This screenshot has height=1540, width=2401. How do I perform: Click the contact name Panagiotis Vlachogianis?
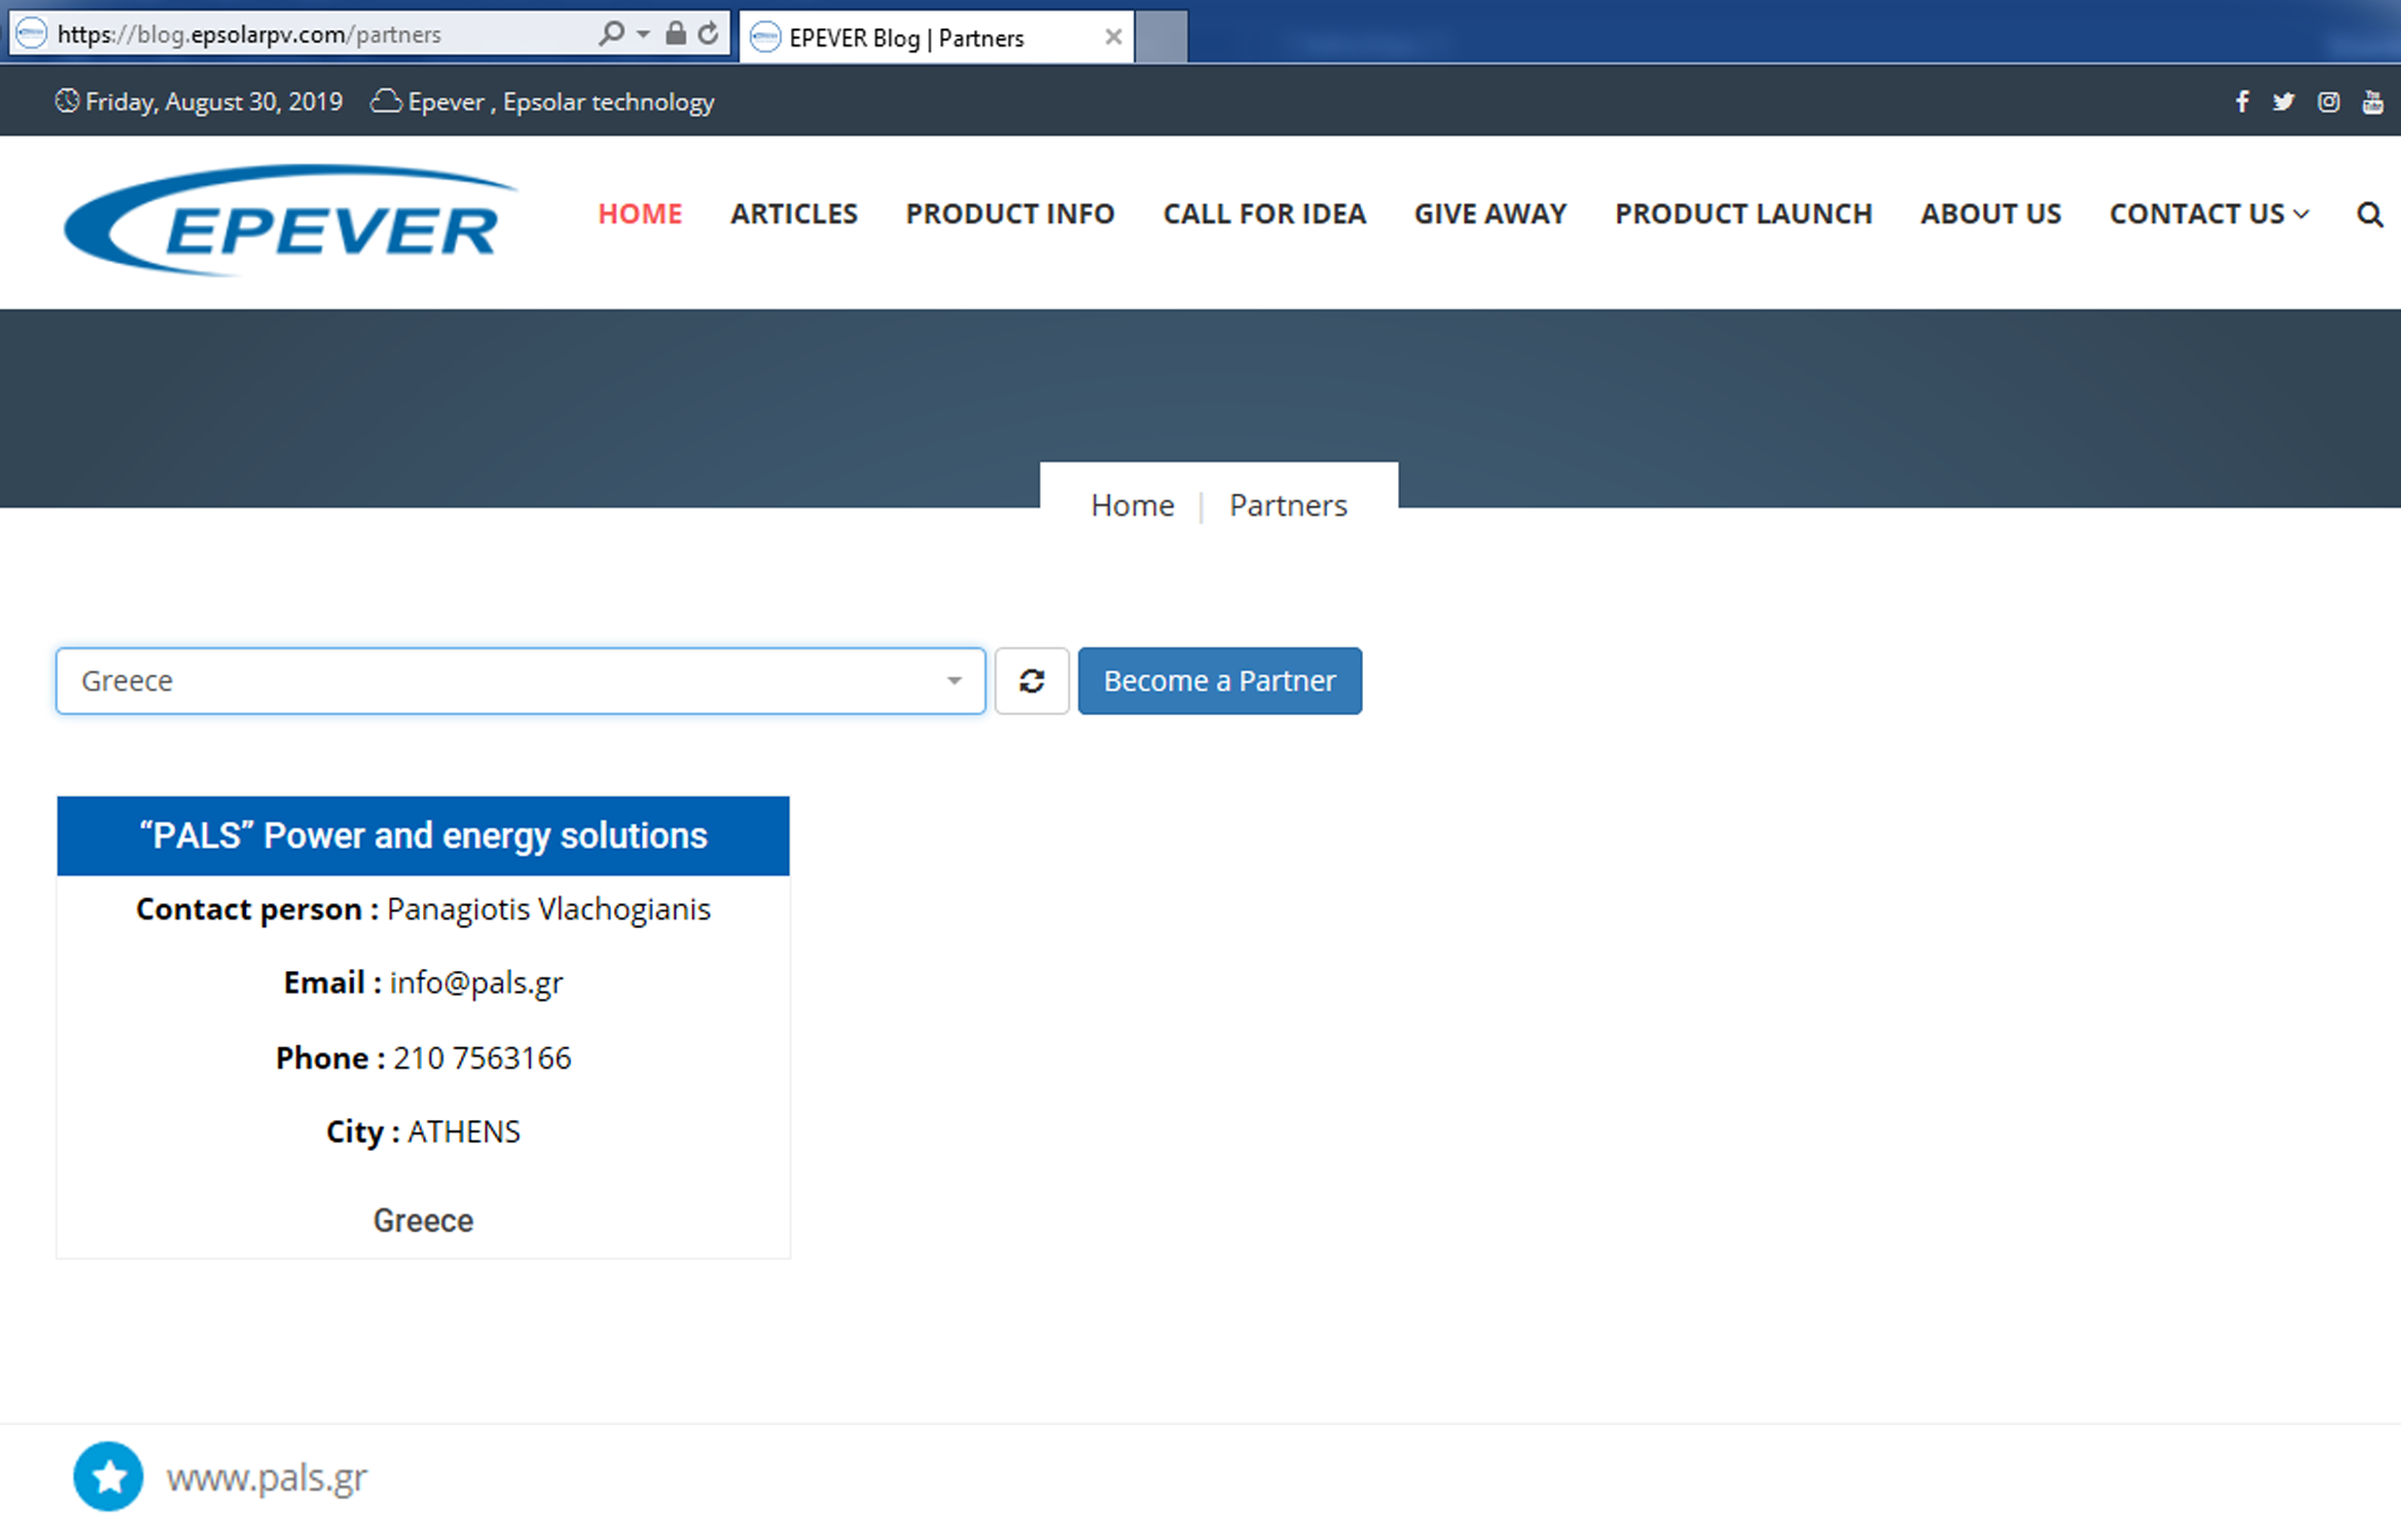549,909
